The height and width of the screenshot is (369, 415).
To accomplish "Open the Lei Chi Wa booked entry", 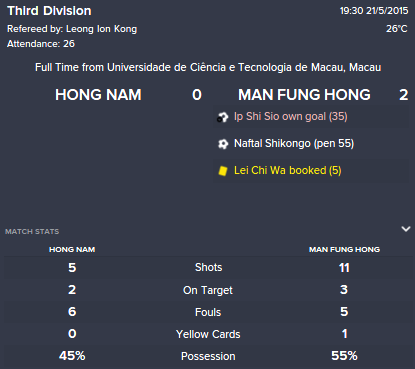I will click(x=288, y=170).
